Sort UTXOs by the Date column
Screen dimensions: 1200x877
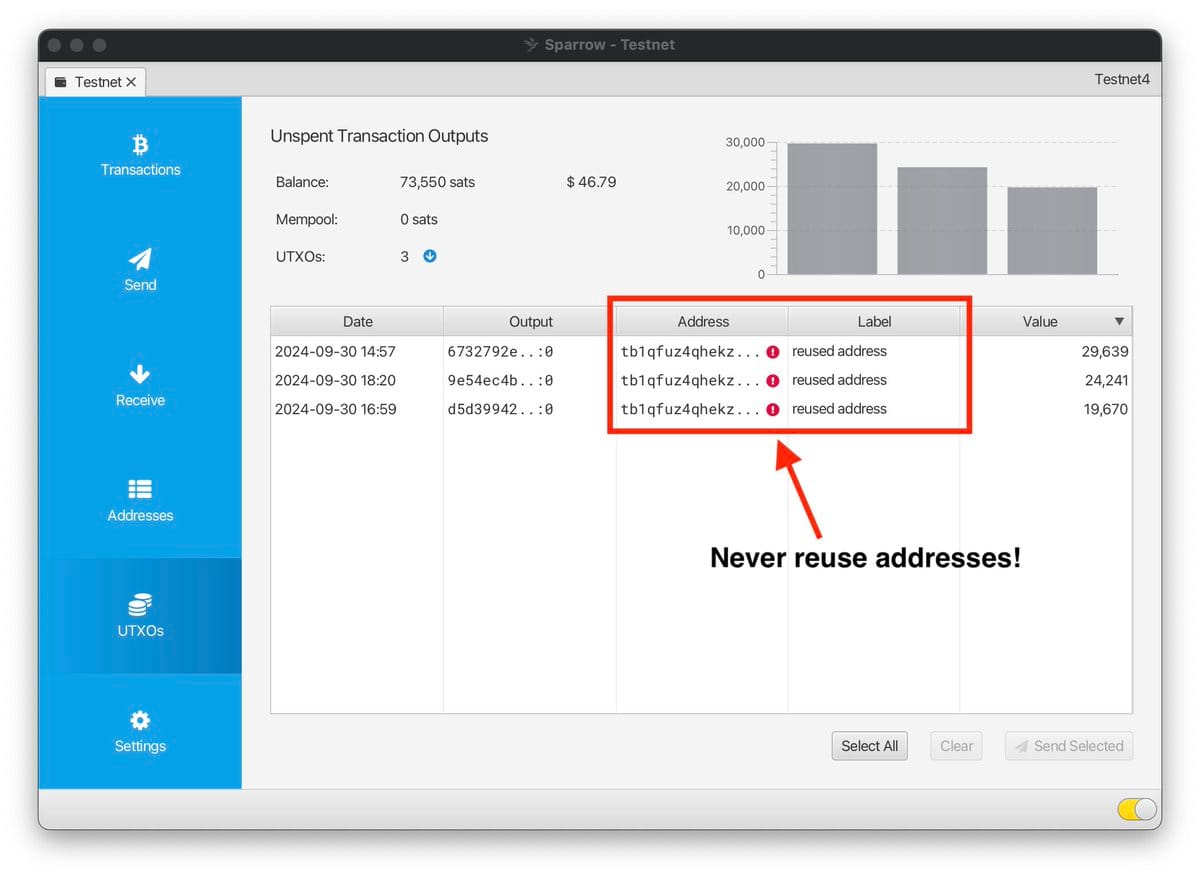(x=357, y=321)
